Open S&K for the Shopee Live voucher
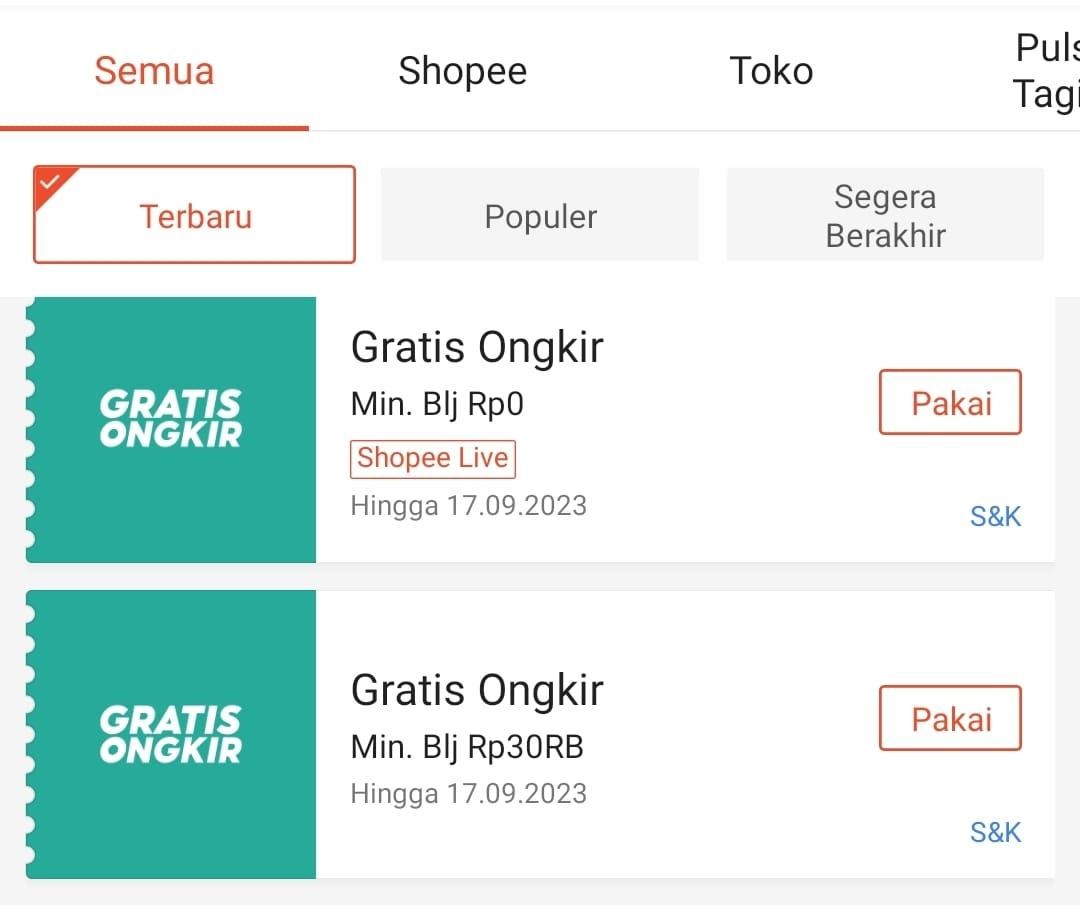 (995, 517)
